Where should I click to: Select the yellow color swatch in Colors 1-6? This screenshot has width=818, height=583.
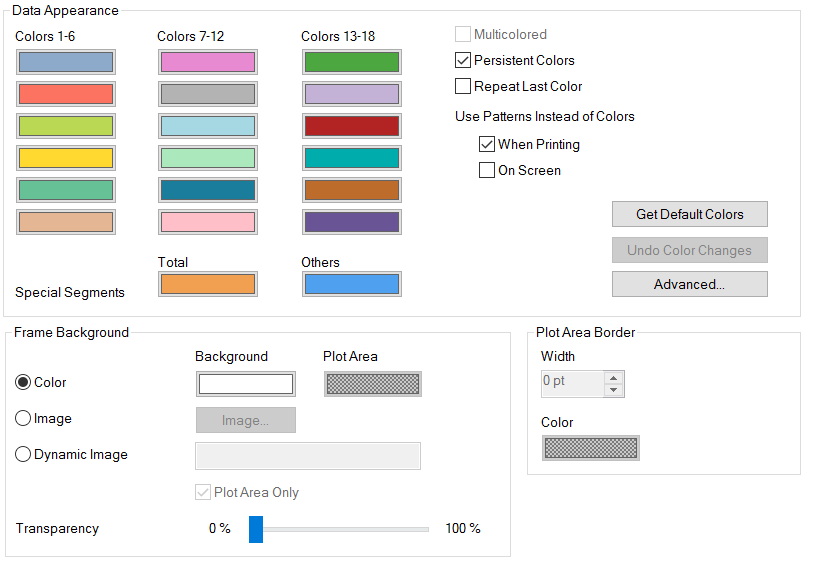point(65,158)
